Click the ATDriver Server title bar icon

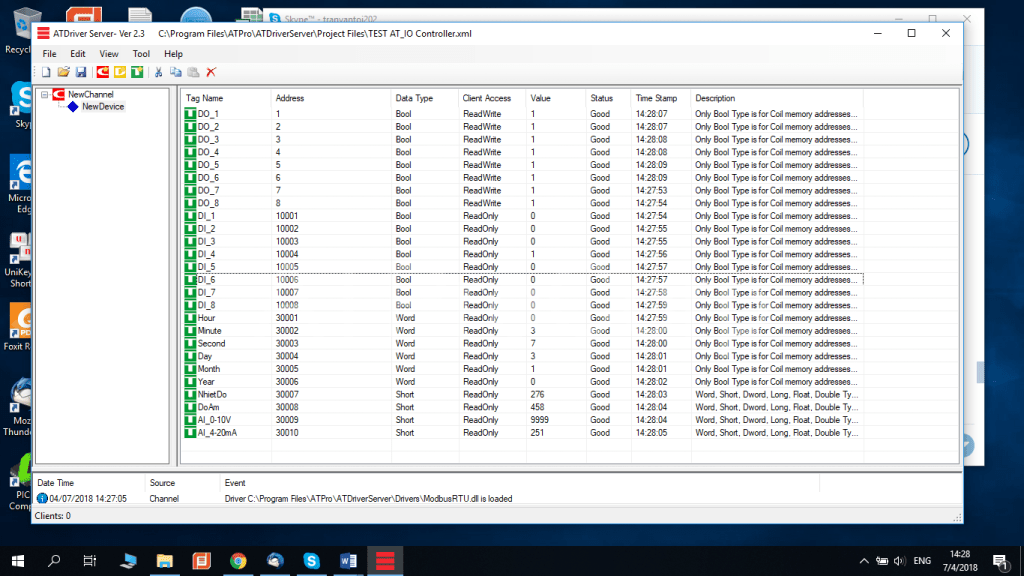(x=43, y=33)
